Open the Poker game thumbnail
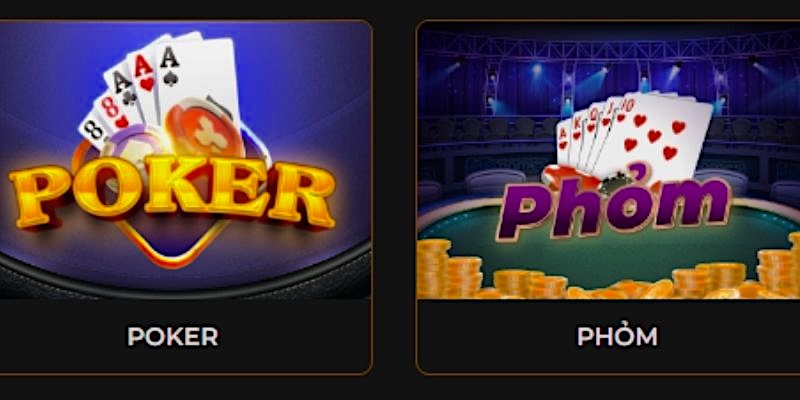The image size is (800, 400). 185,160
